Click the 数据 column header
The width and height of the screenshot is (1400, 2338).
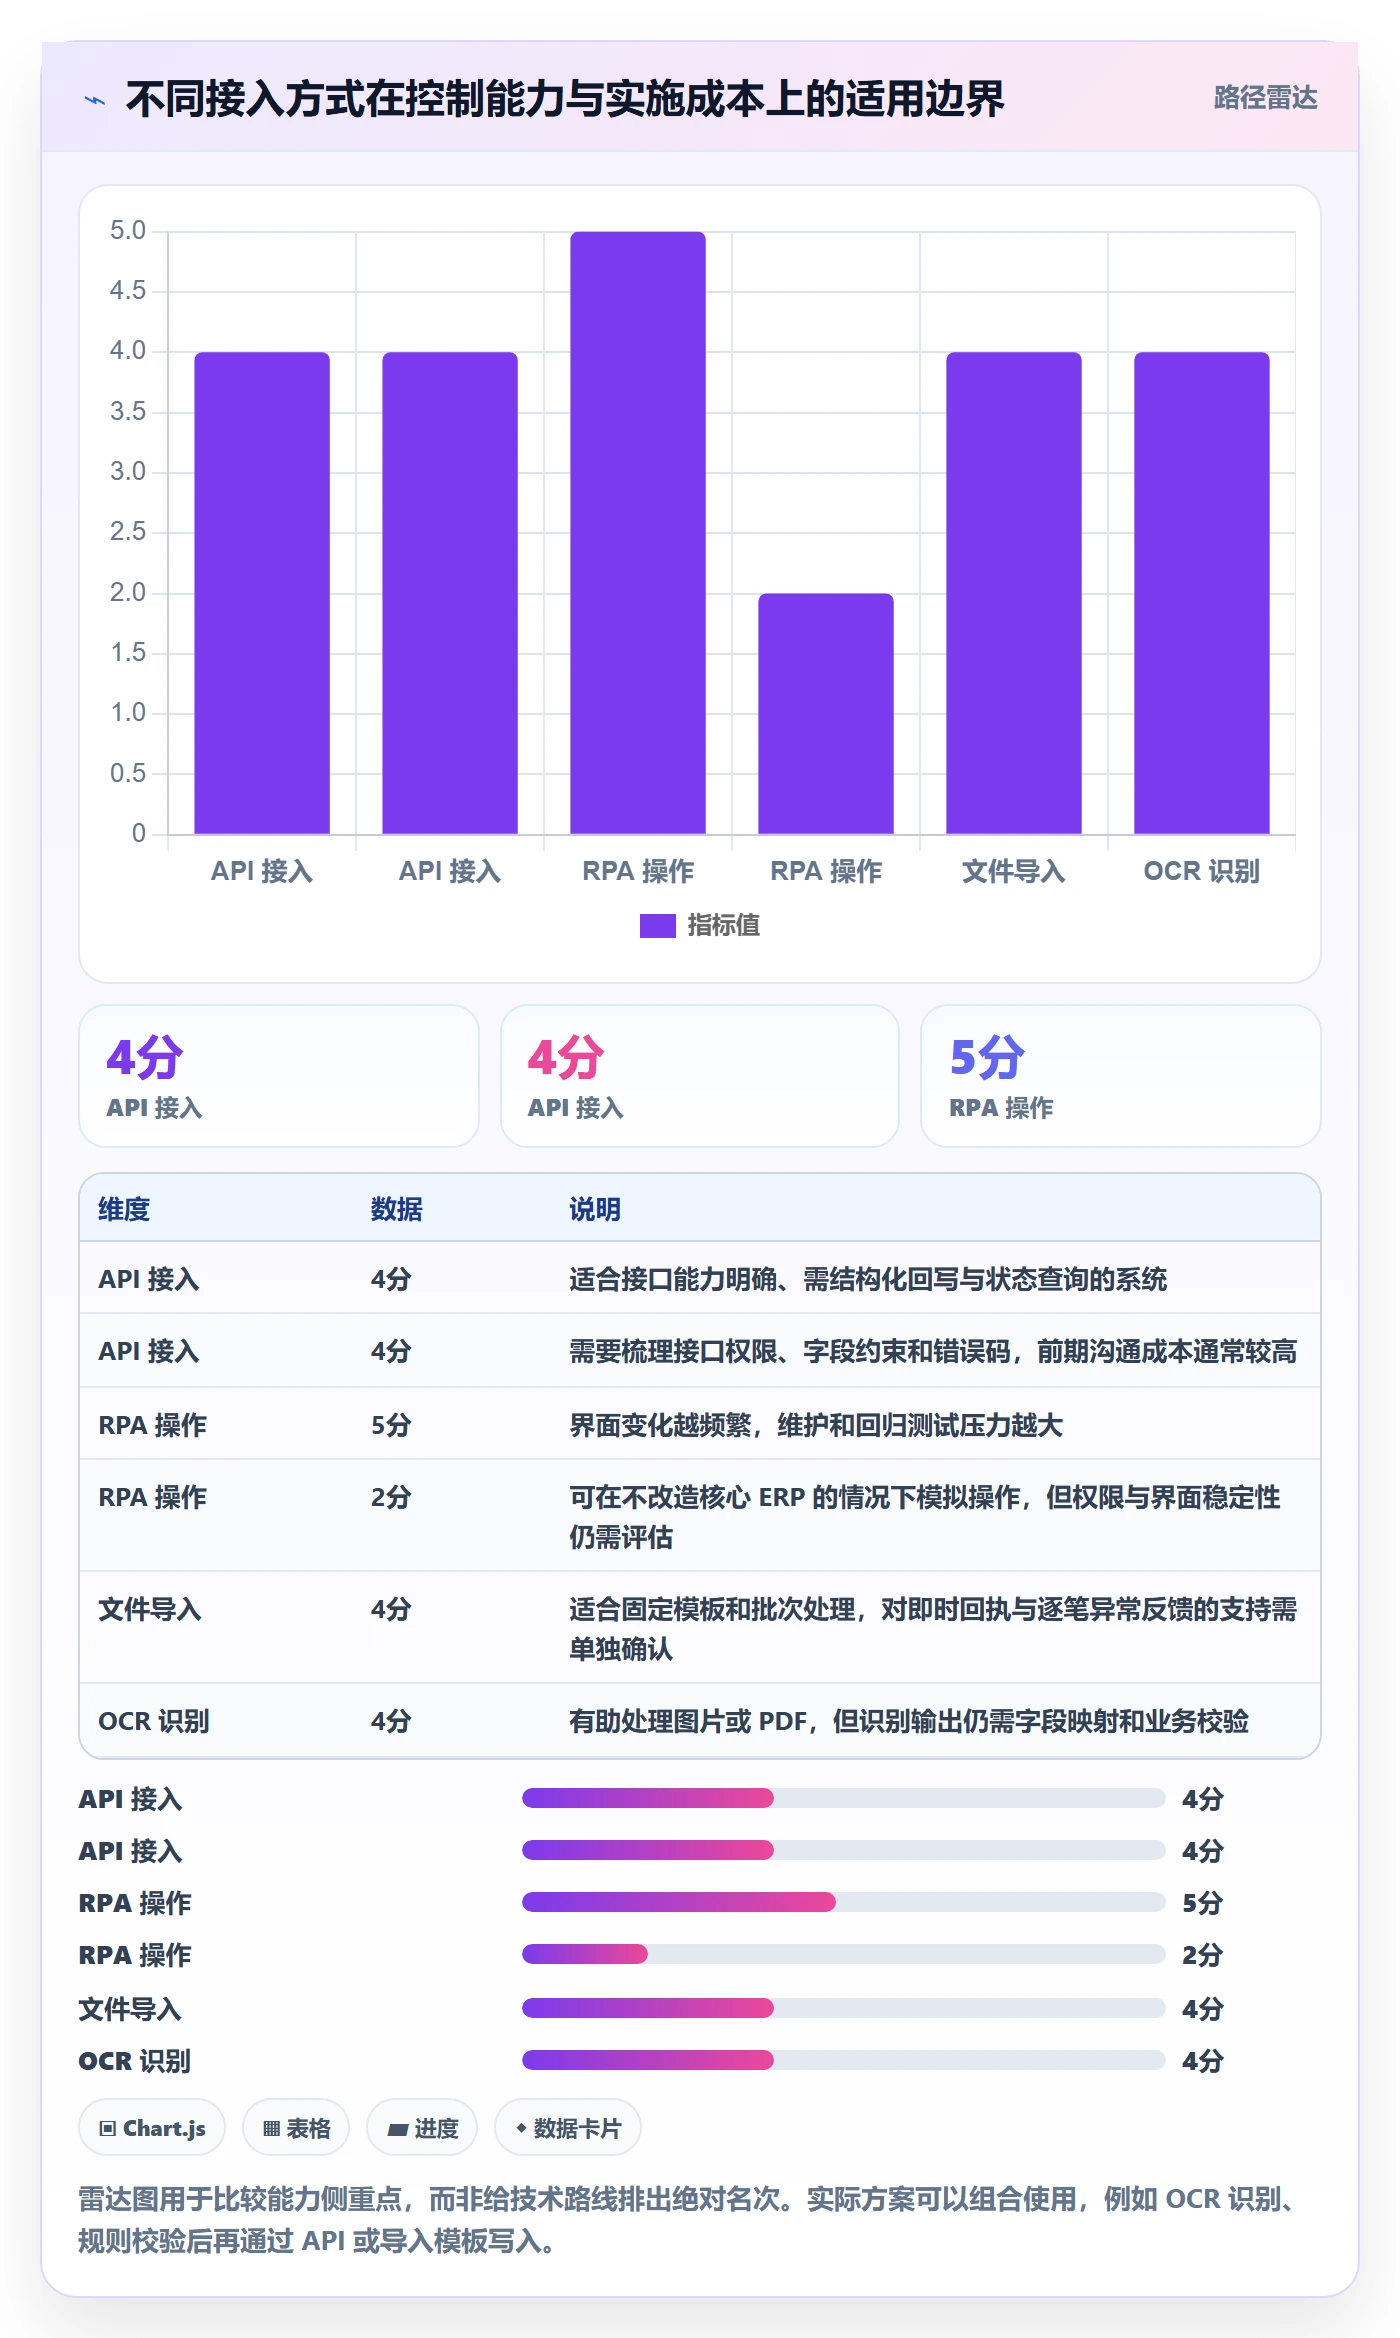point(397,1209)
